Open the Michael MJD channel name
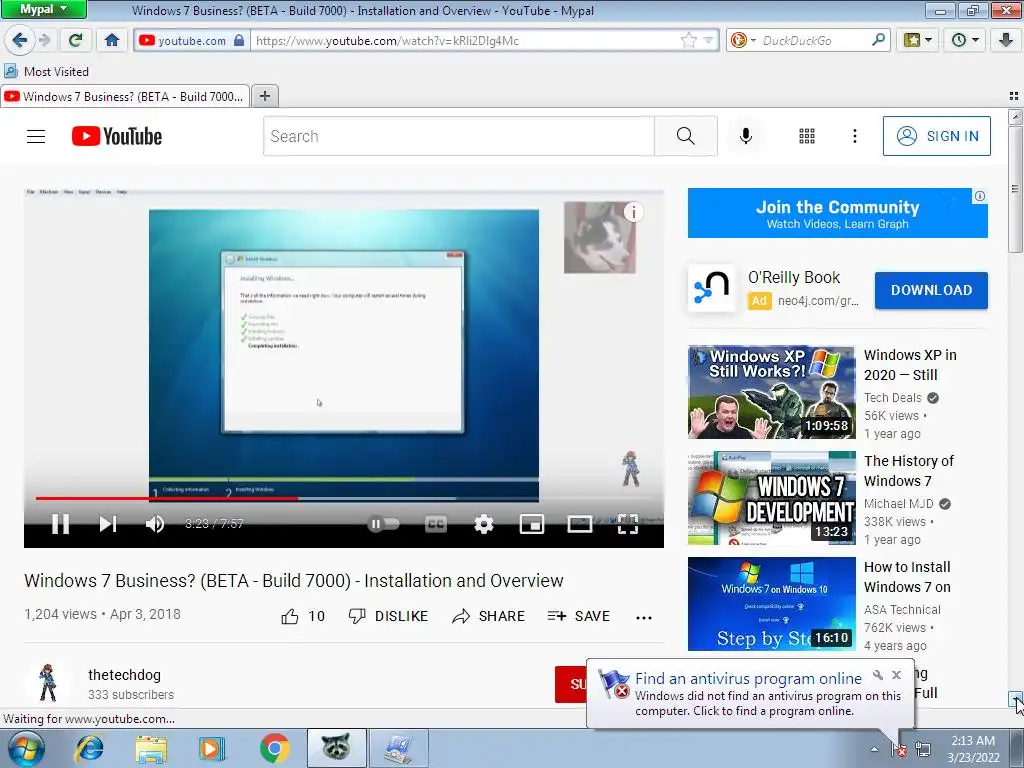The image size is (1024, 768). click(899, 504)
